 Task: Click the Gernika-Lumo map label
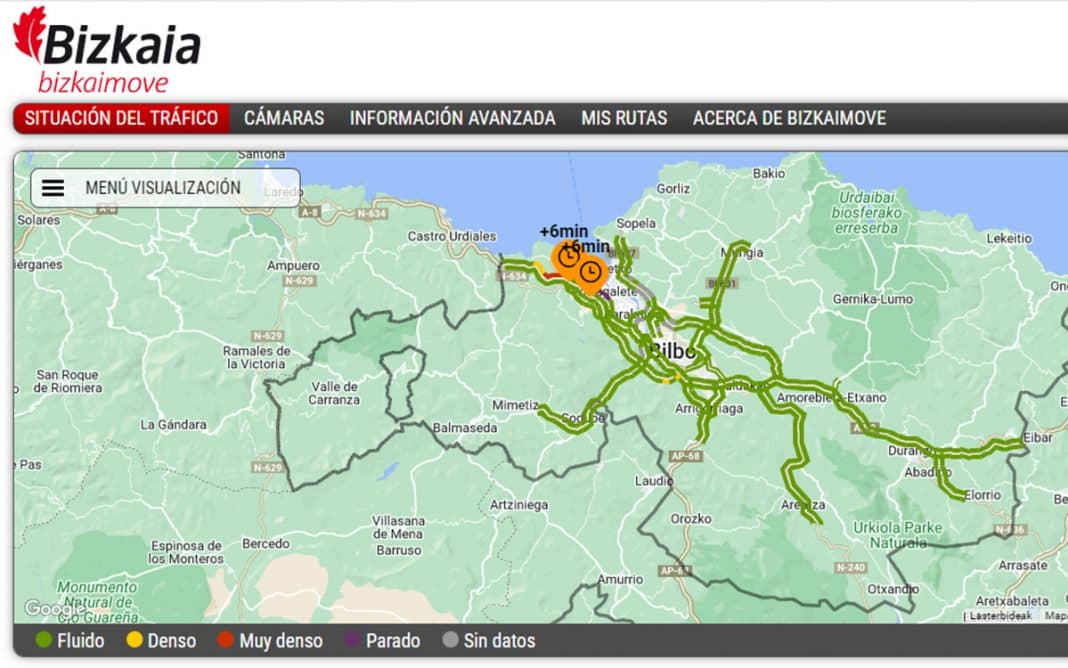coord(873,299)
